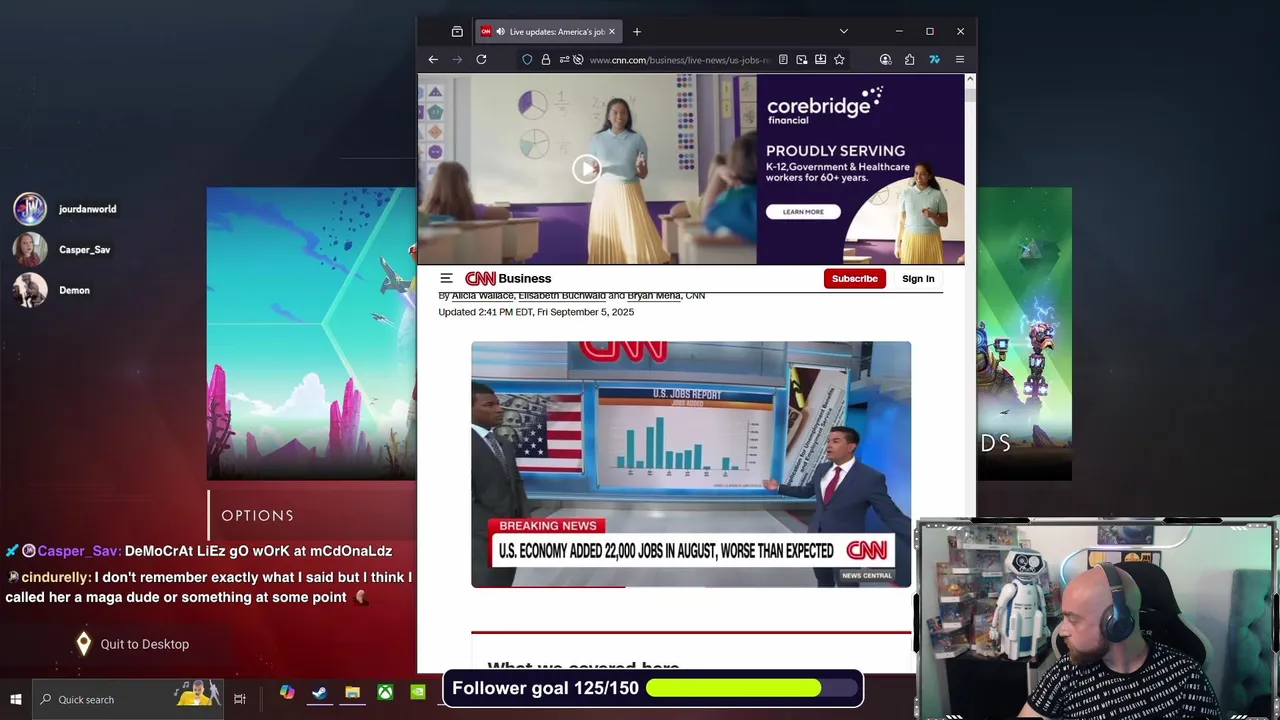Open author Elisabeth Buchwald's profile link
This screenshot has height=720, width=1280.
pyautogui.click(x=562, y=296)
